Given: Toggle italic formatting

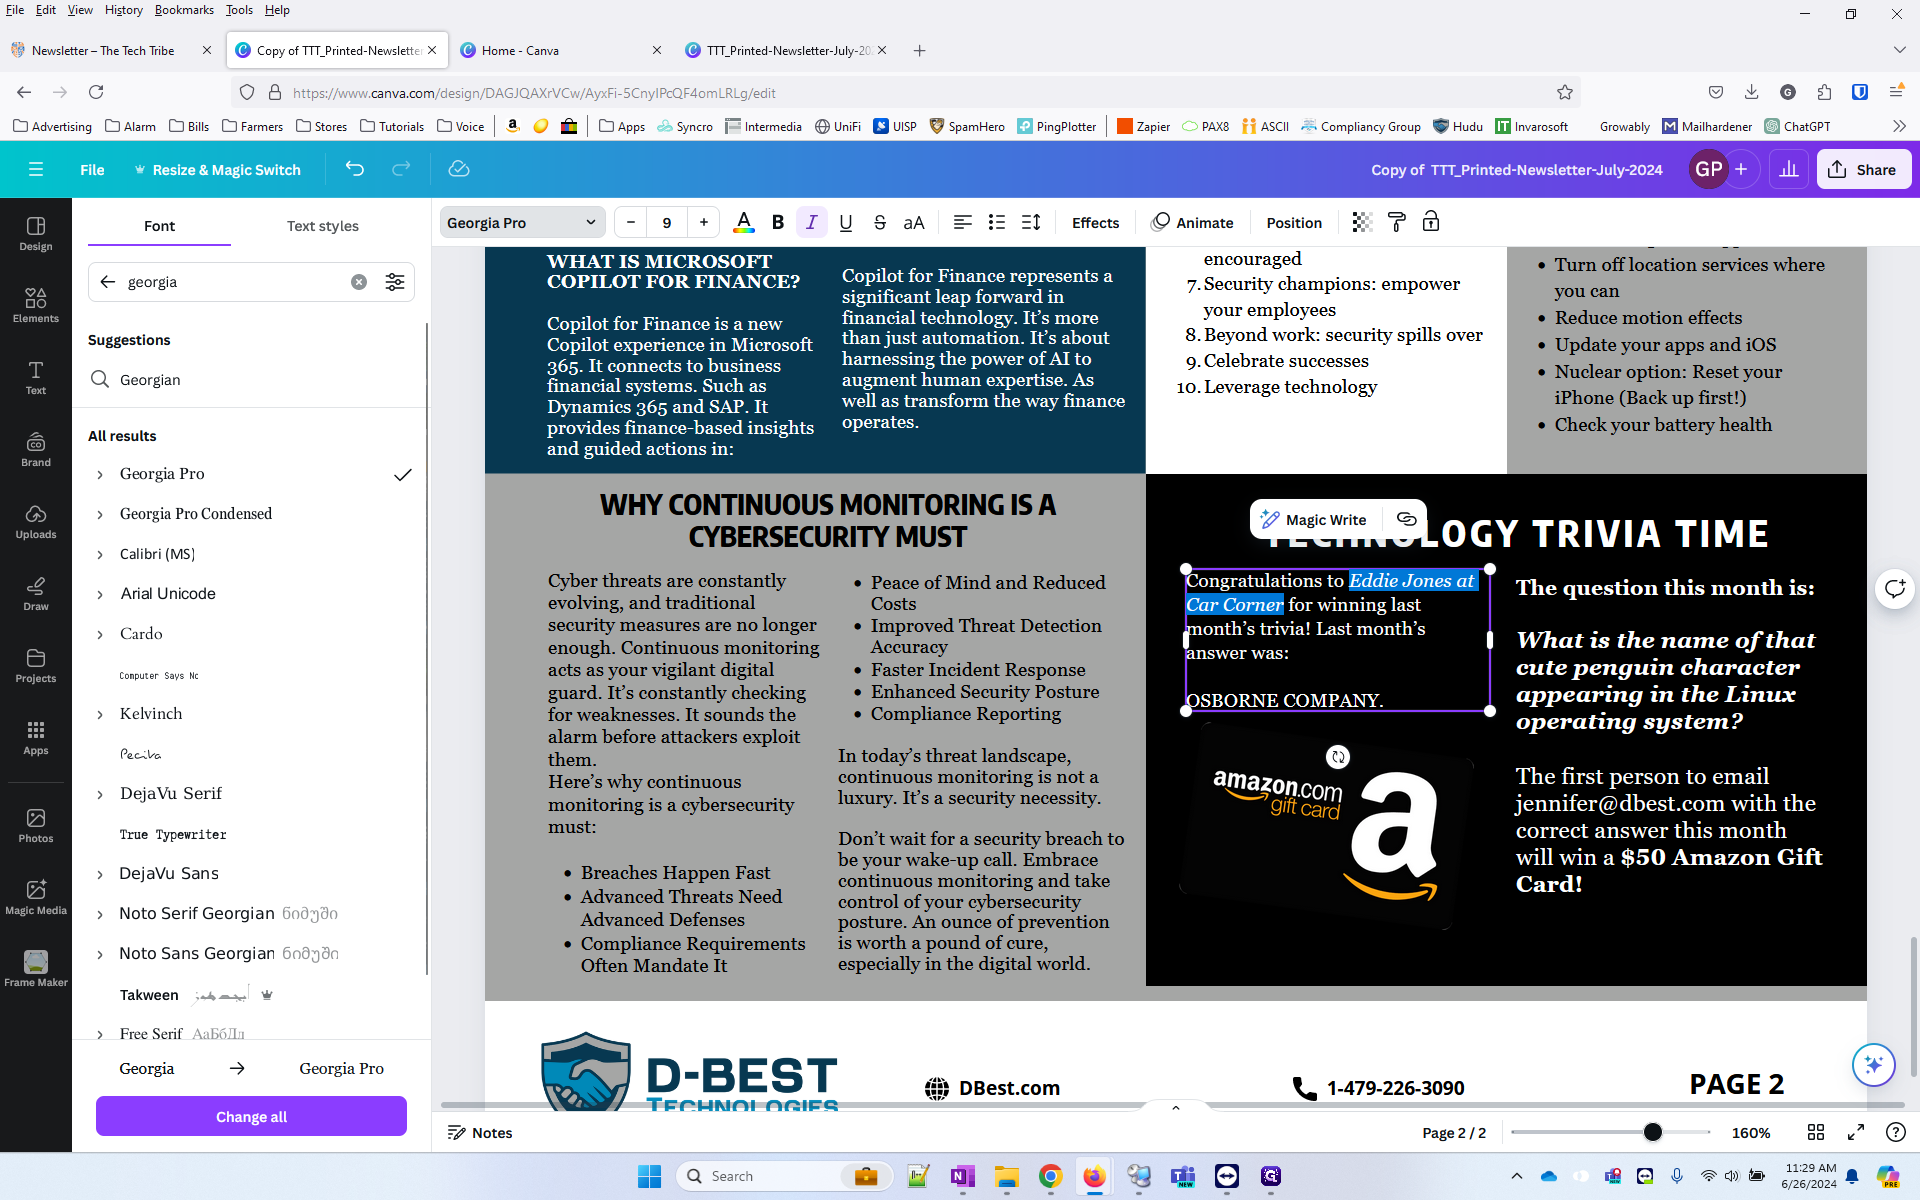Looking at the screenshot, I should [812, 222].
